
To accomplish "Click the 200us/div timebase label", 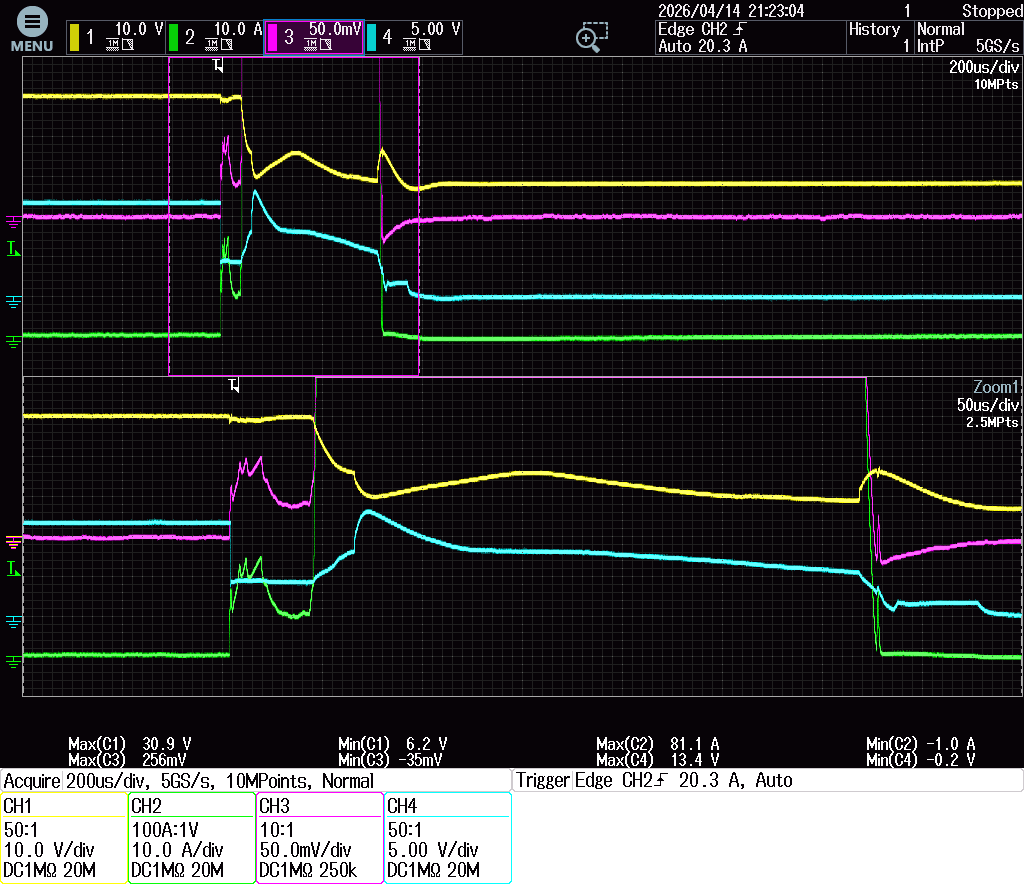I will click(984, 67).
